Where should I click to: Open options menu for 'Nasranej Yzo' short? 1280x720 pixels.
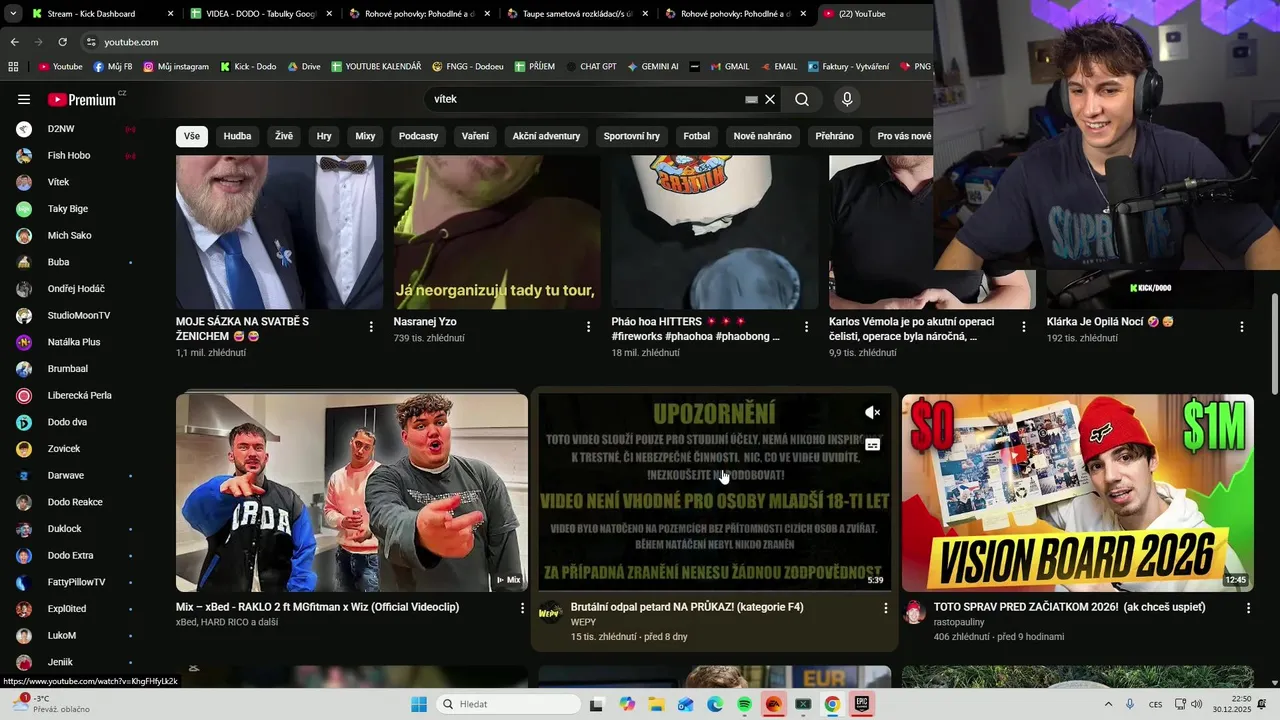pos(588,327)
